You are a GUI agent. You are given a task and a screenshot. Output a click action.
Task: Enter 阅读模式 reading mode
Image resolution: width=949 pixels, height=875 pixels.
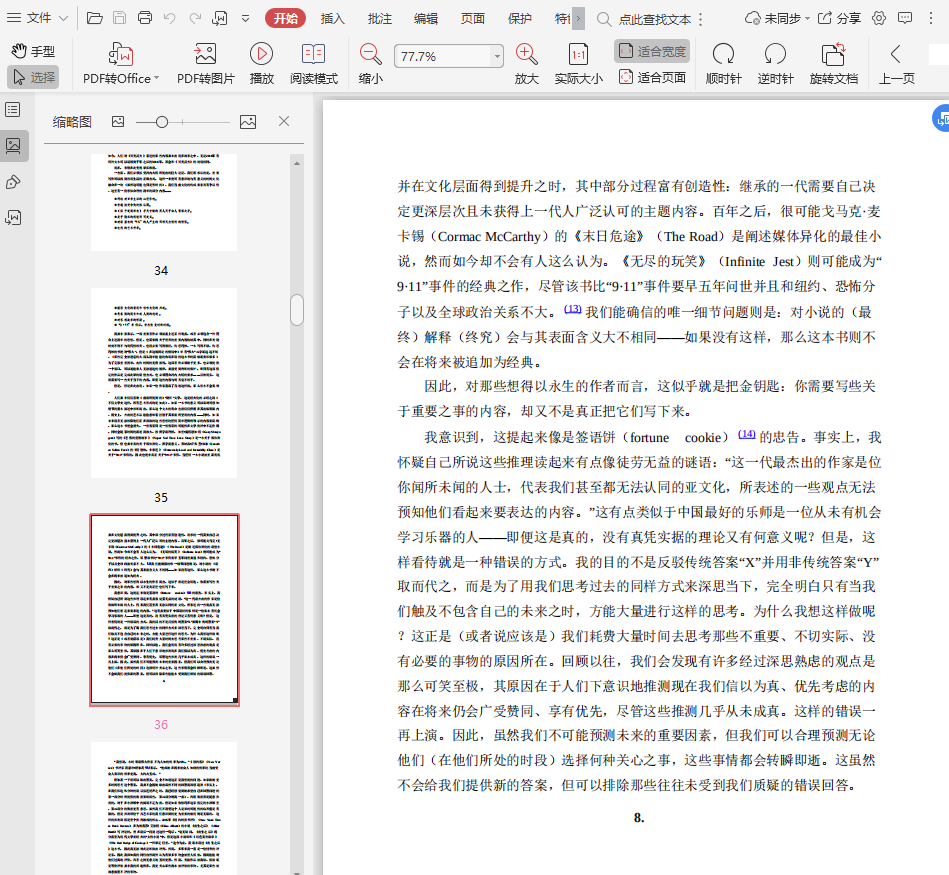pyautogui.click(x=314, y=64)
